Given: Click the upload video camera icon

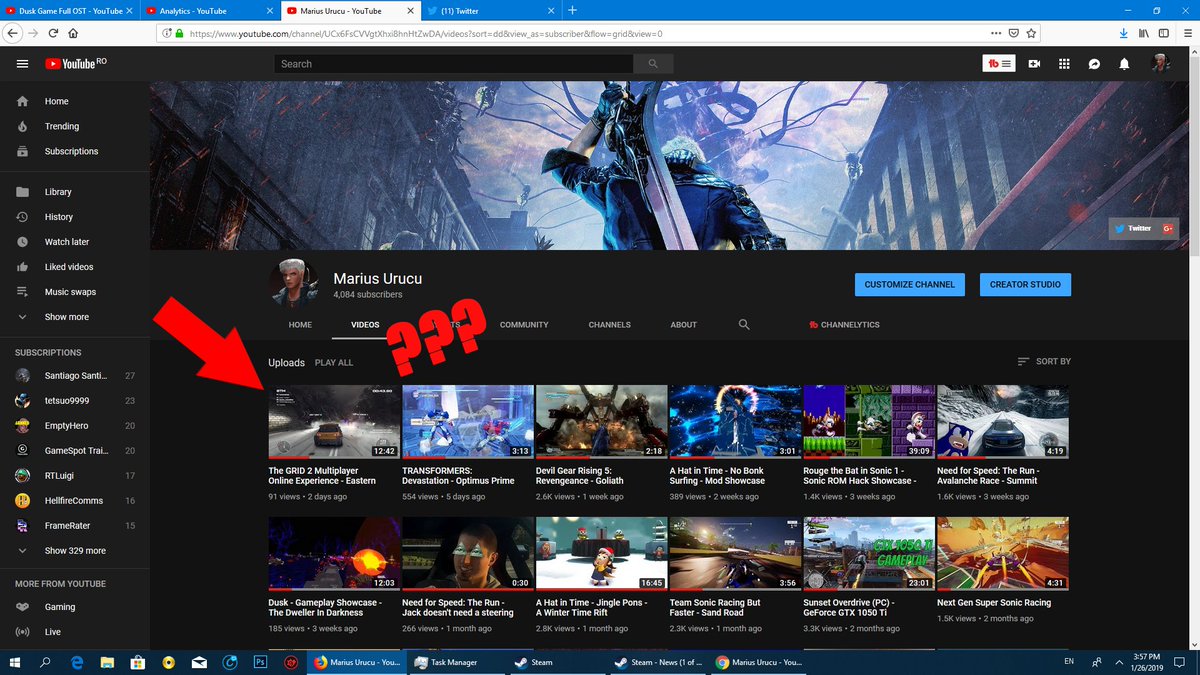Looking at the screenshot, I should [x=1034, y=64].
